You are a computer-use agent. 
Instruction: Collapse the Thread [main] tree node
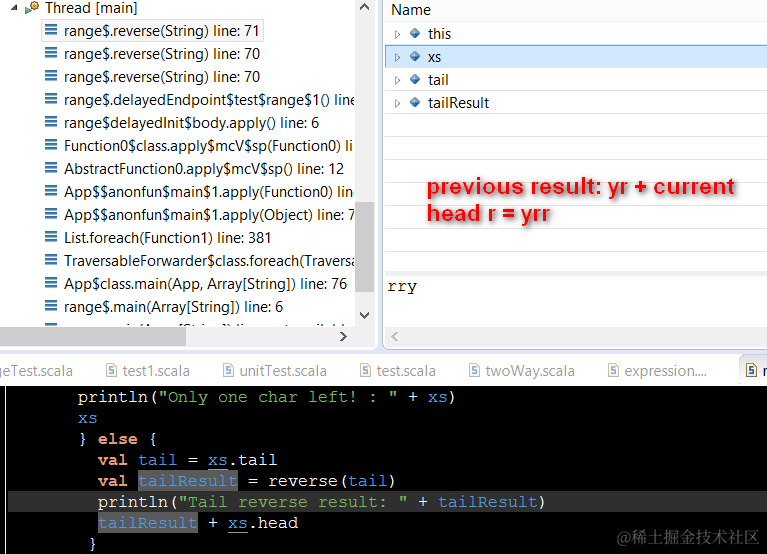point(14,8)
